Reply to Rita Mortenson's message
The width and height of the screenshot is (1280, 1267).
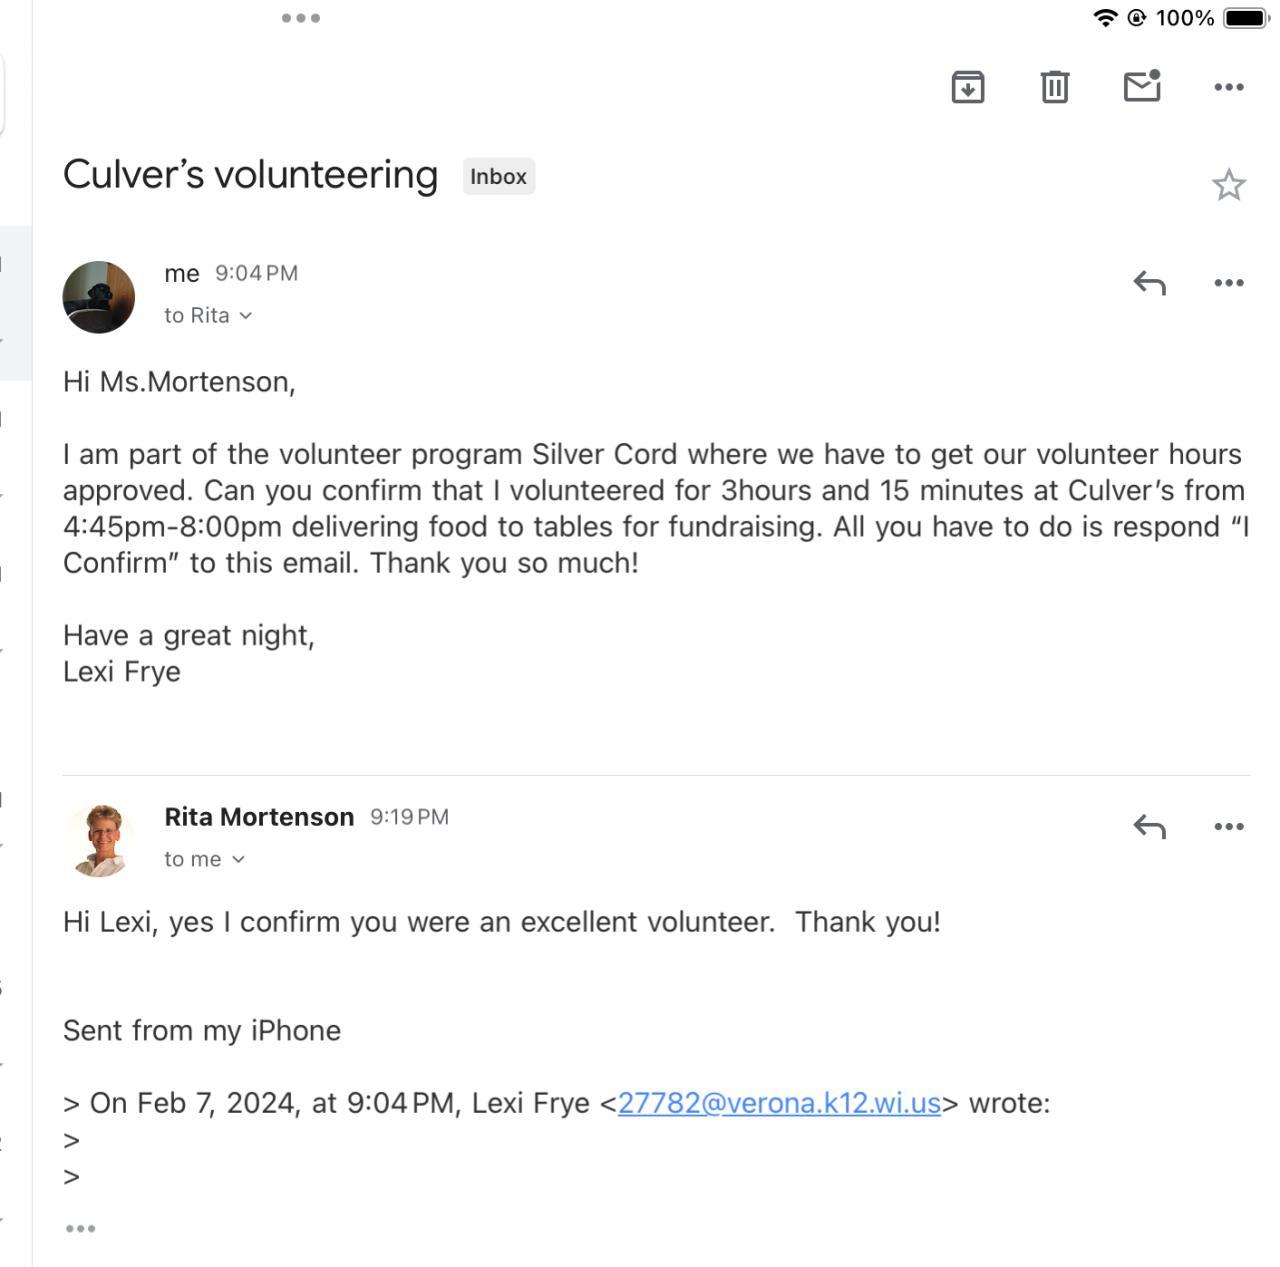click(x=1149, y=827)
